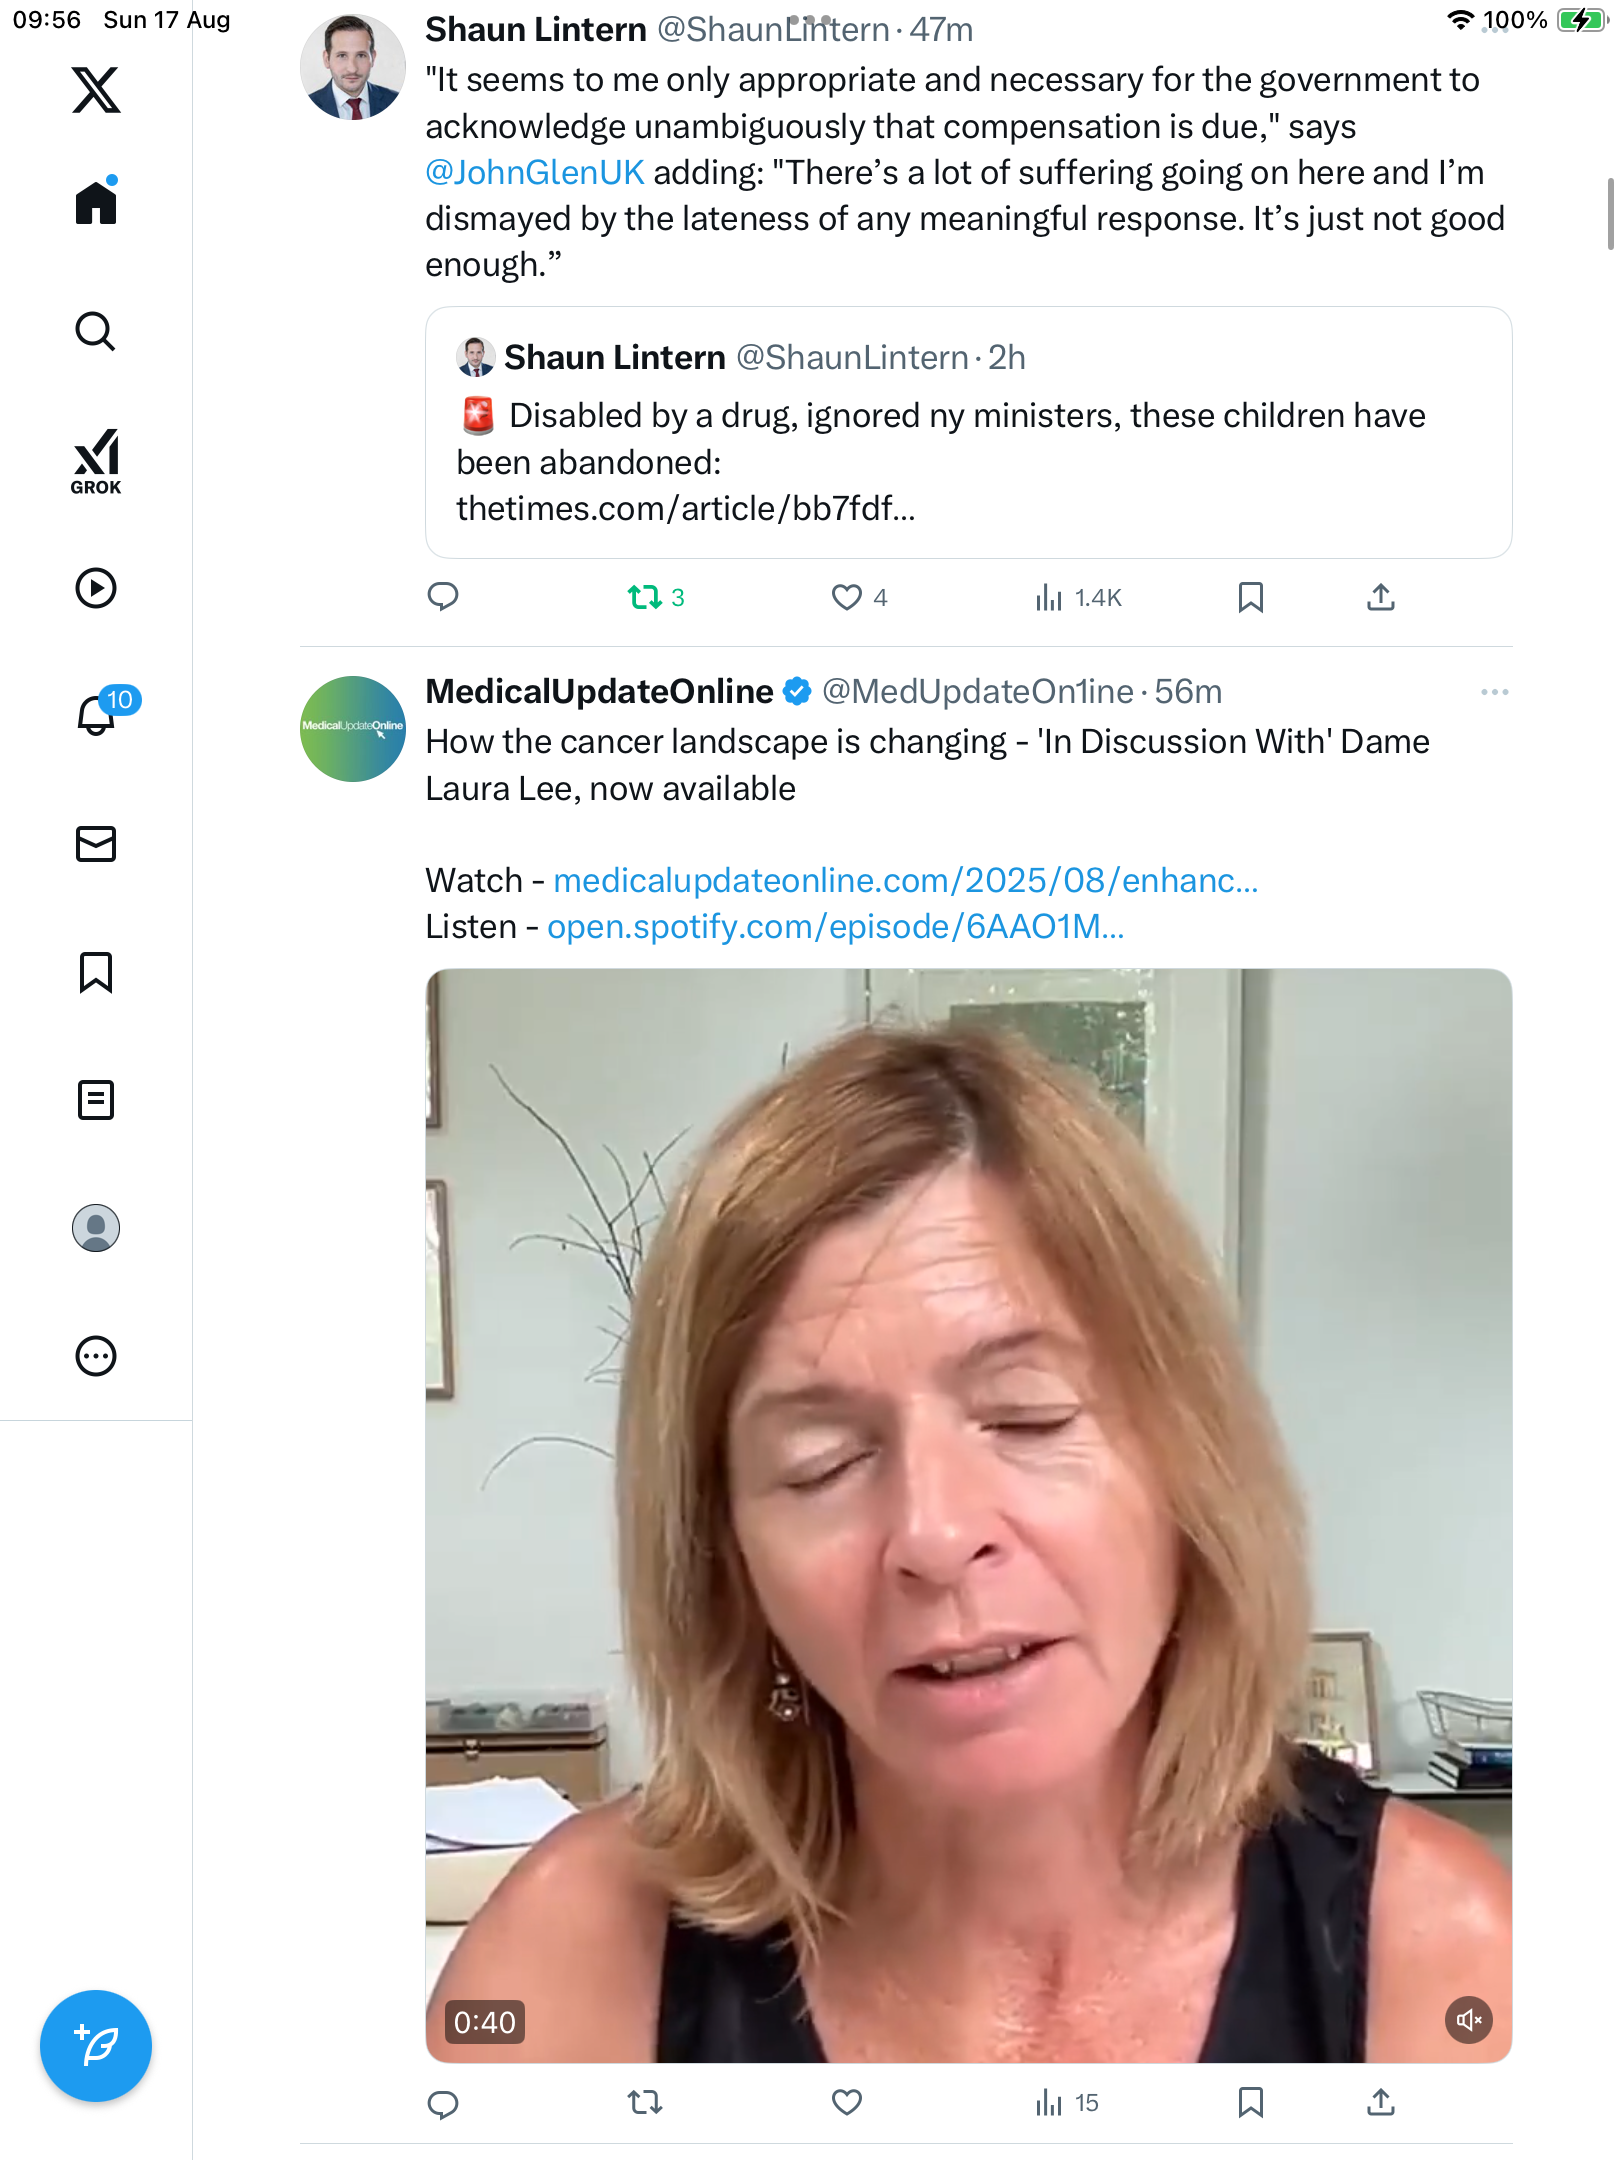1620x2160 pixels.
Task: Like Shaun Lintern's post
Action: (847, 597)
